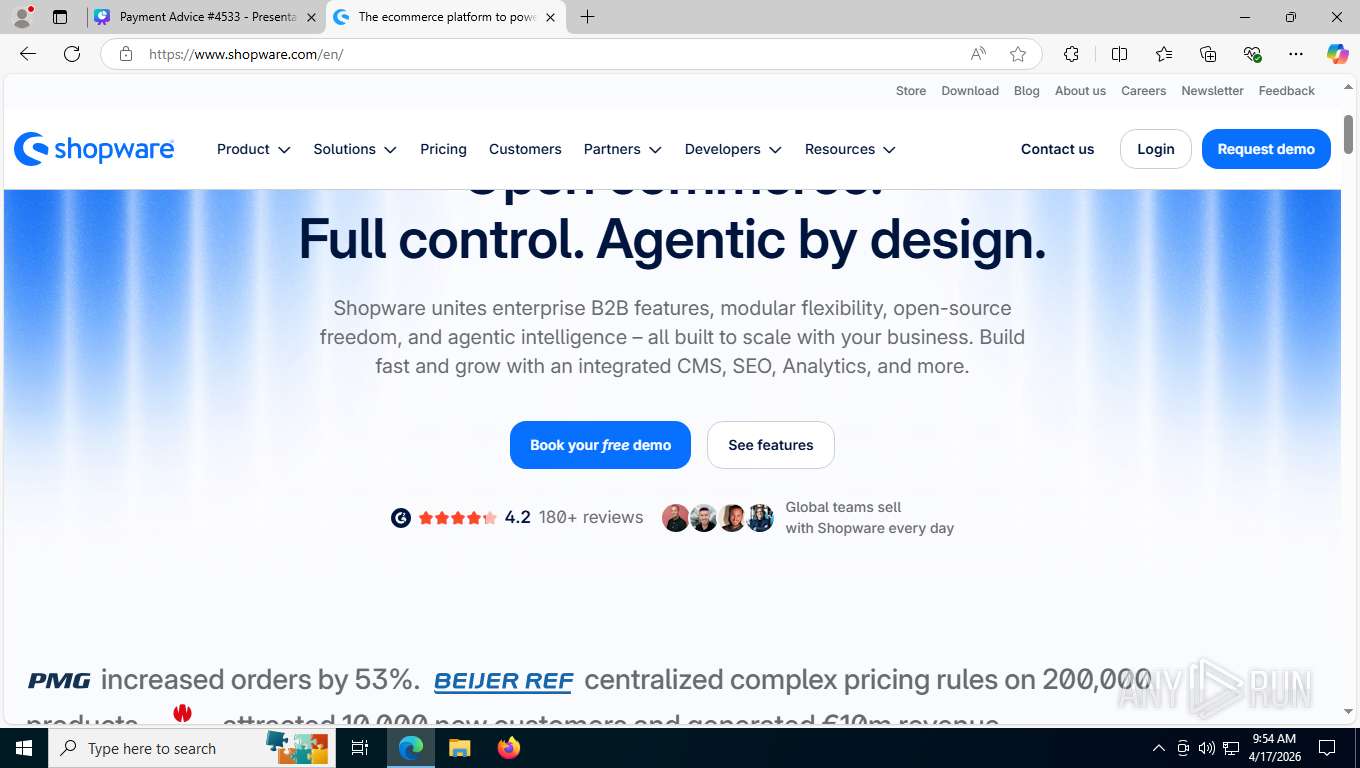Expand the Developers dropdown menu
Image resolution: width=1360 pixels, height=768 pixels.
point(733,149)
